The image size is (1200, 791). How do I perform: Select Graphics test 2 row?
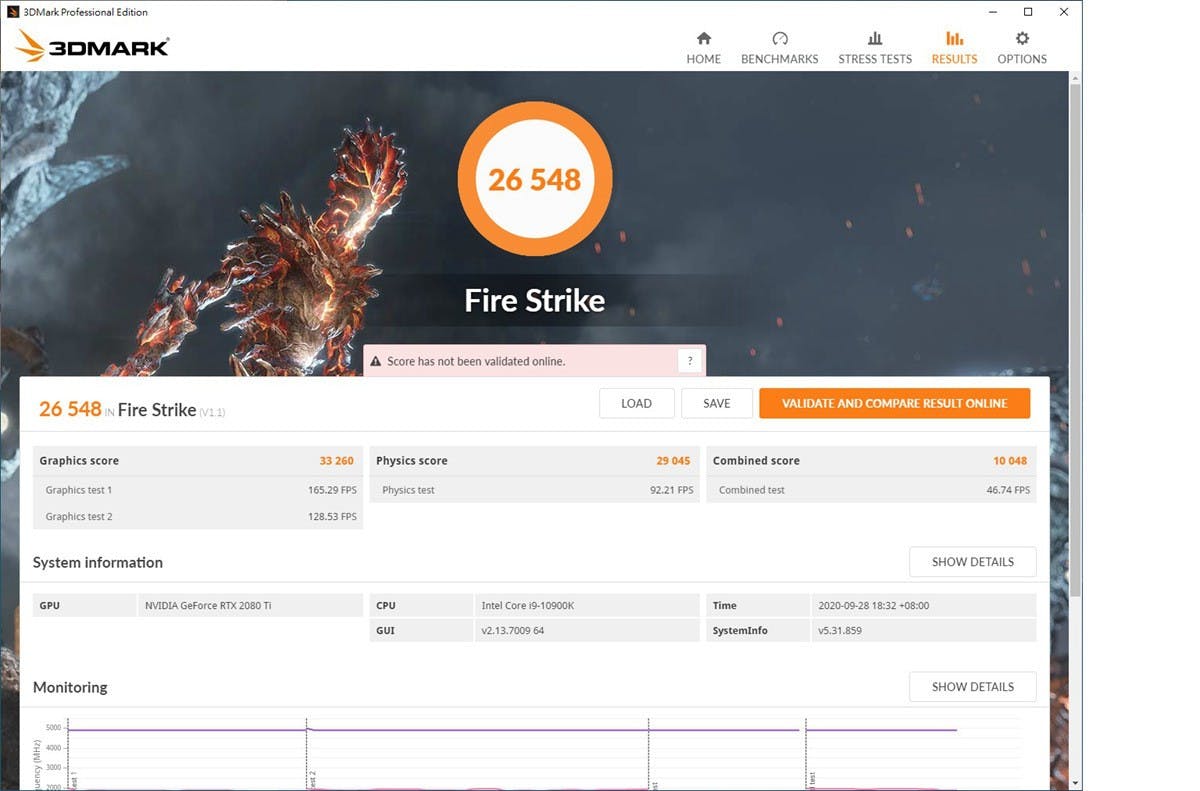click(198, 516)
